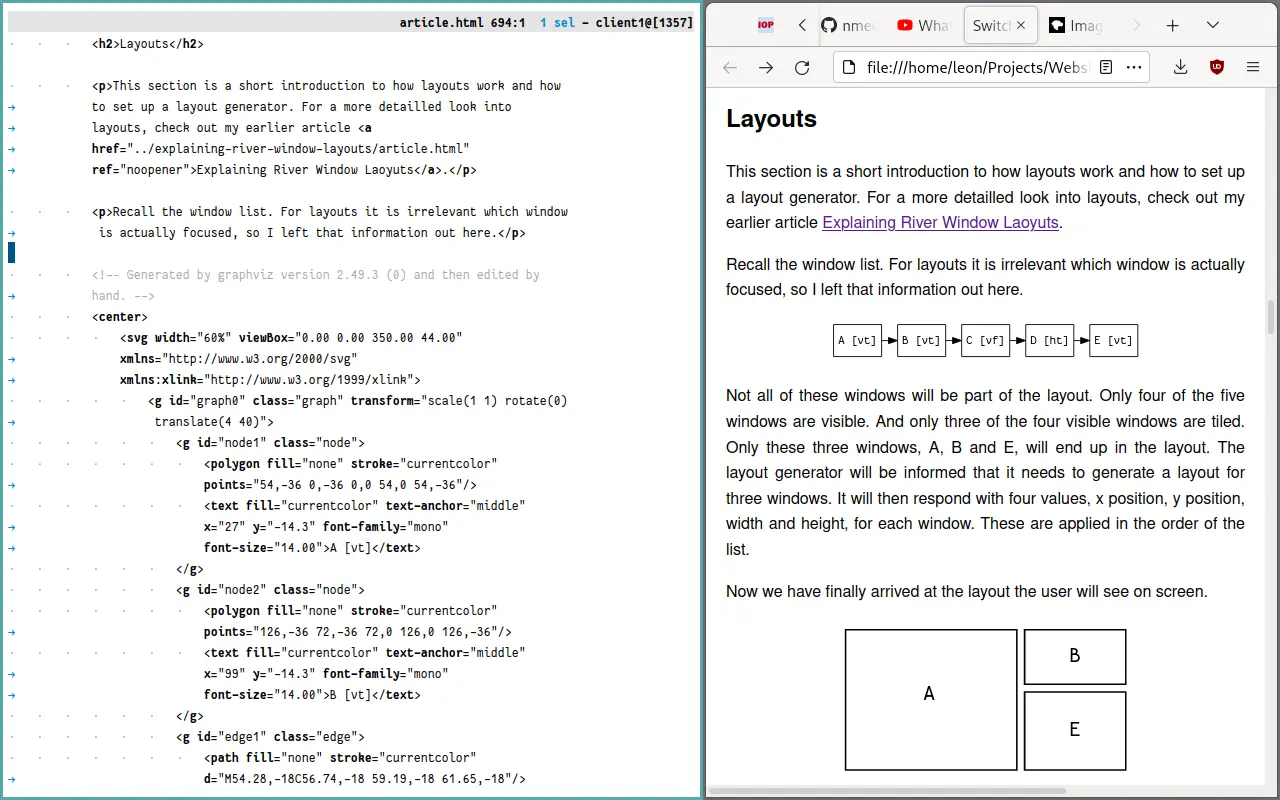This screenshot has height=800, width=1280.
Task: Click the xmlns:xlink attribute line
Action: click(x=270, y=380)
